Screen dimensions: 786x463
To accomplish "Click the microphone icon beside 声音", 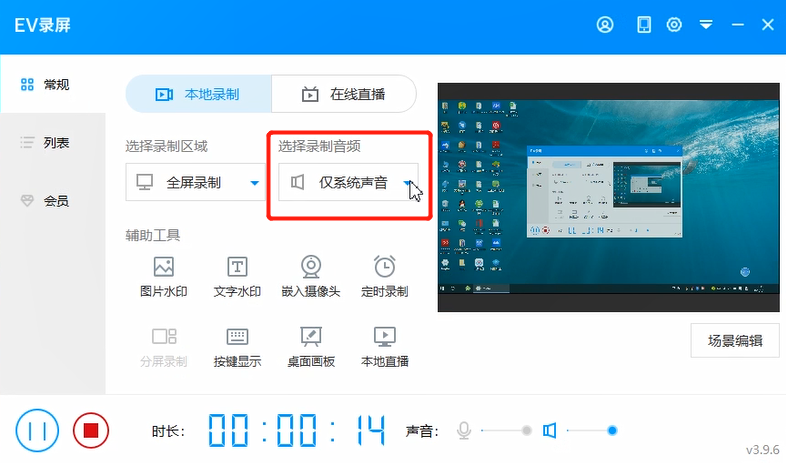I will pyautogui.click(x=464, y=430).
